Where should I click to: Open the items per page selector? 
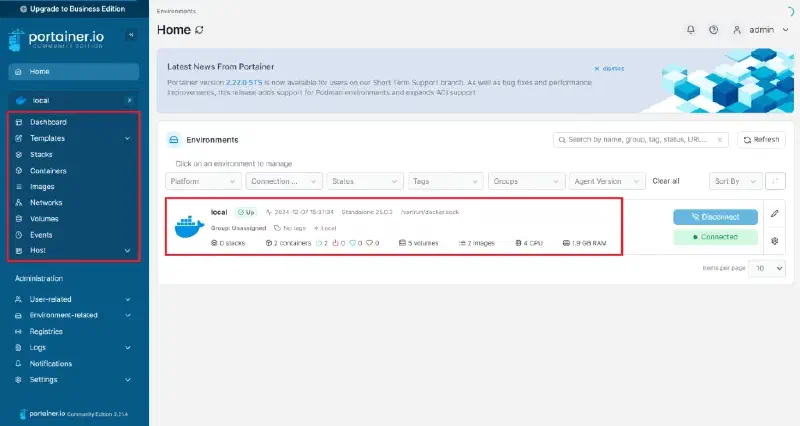pos(767,268)
